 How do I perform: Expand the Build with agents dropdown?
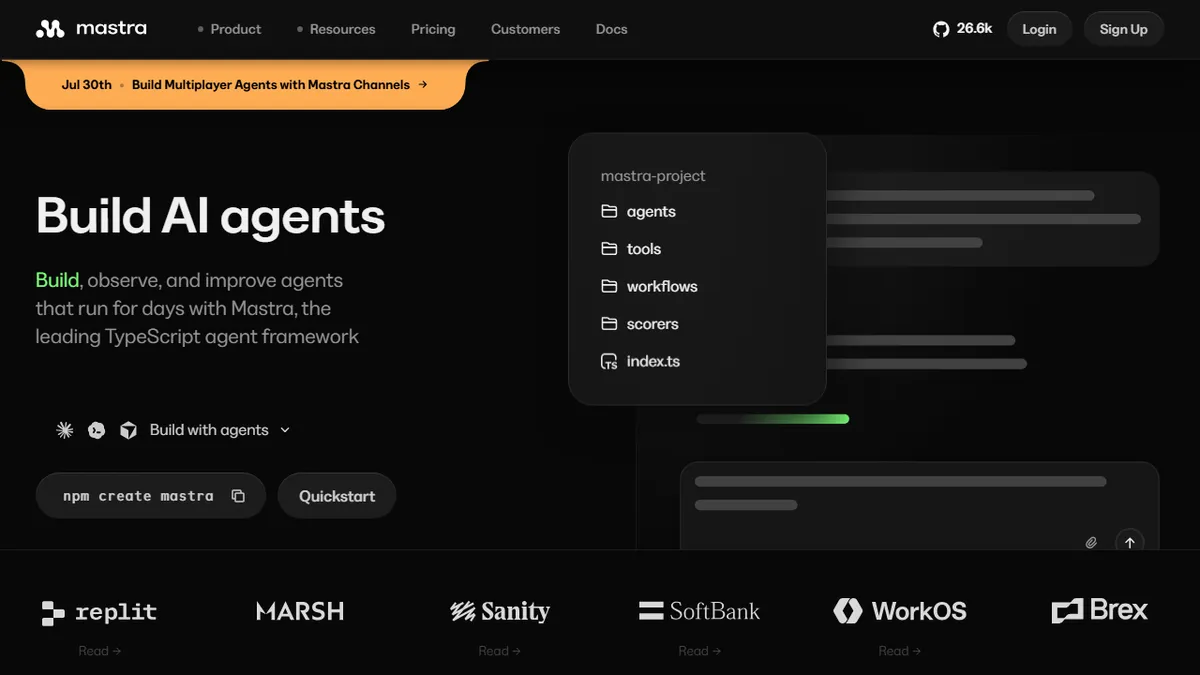point(220,430)
